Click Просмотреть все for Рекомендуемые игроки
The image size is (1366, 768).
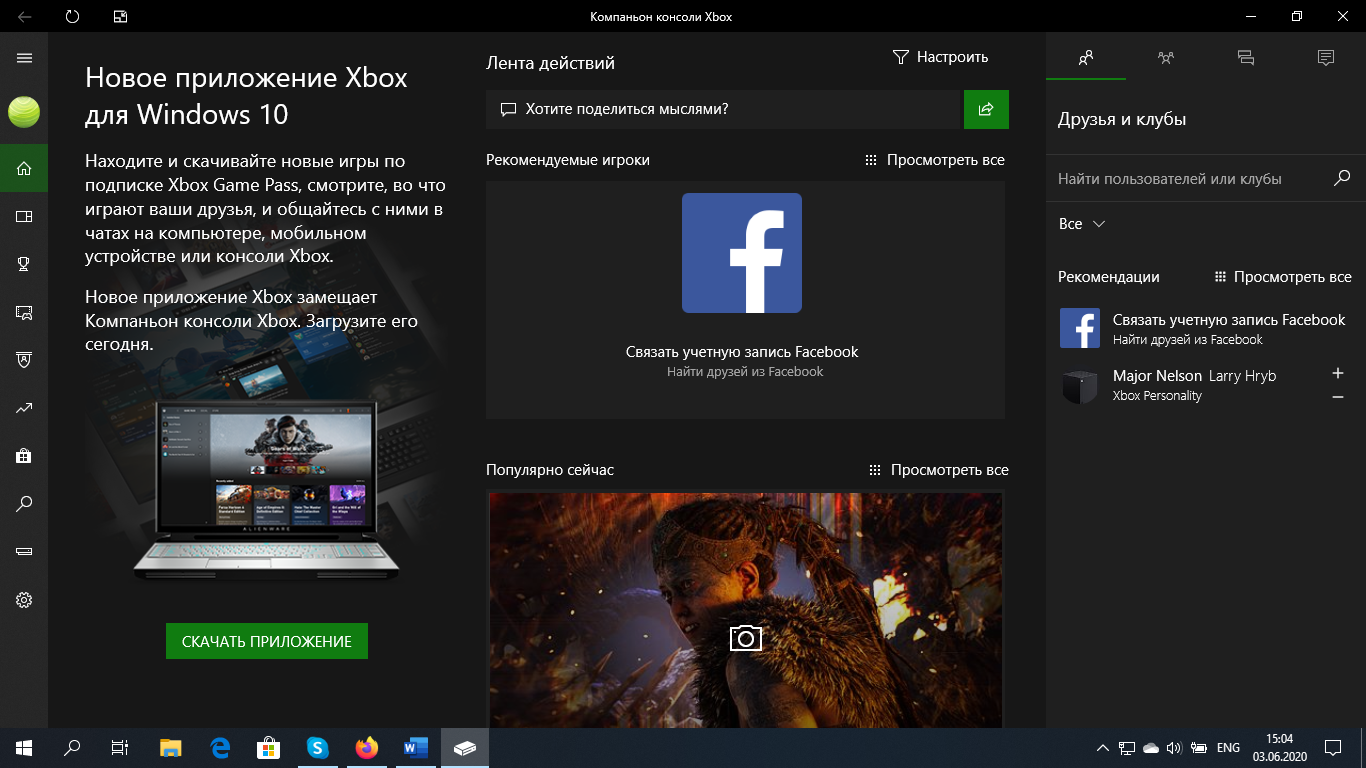(936, 160)
